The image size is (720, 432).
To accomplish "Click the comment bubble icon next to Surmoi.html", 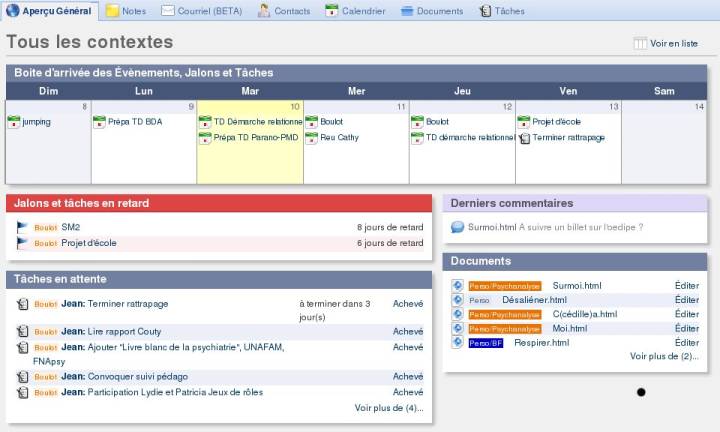I will point(457,227).
